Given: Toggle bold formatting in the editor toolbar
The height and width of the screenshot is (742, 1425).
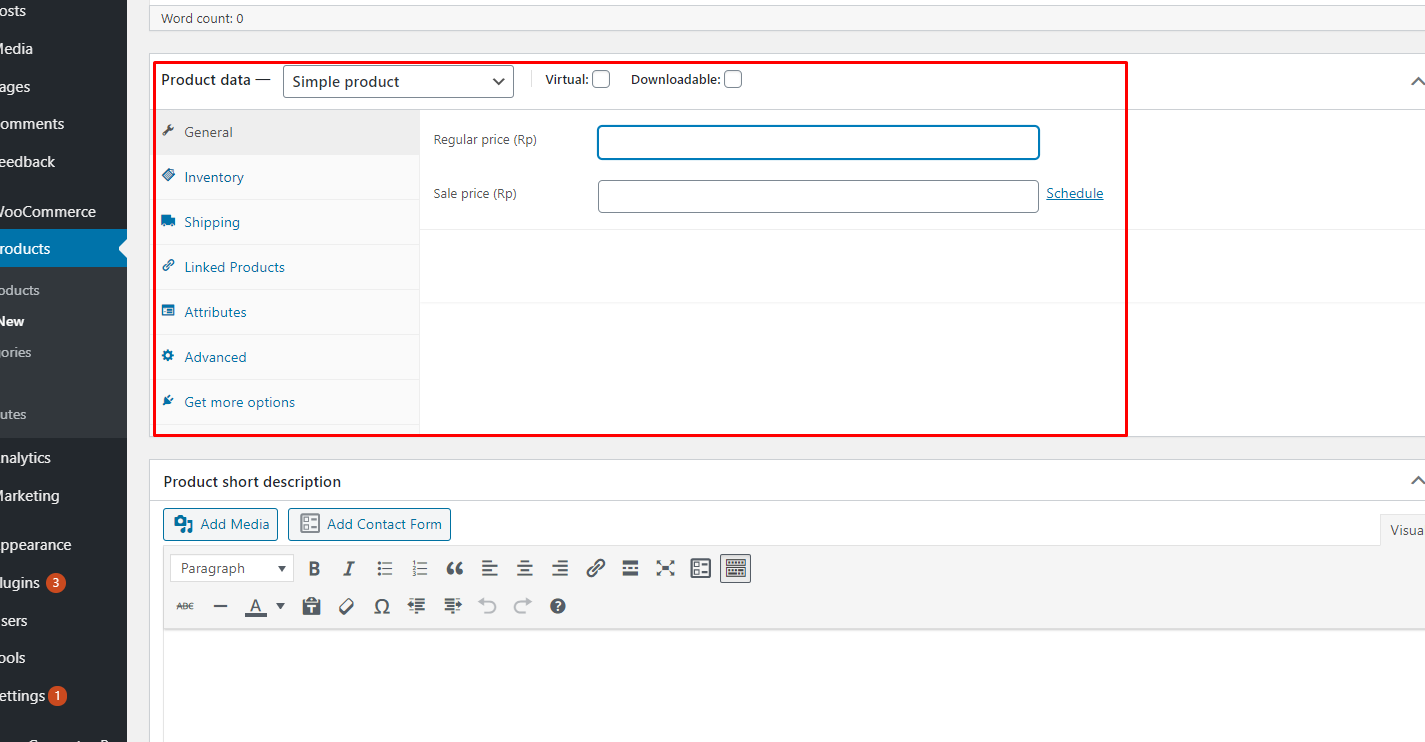Looking at the screenshot, I should pos(314,569).
